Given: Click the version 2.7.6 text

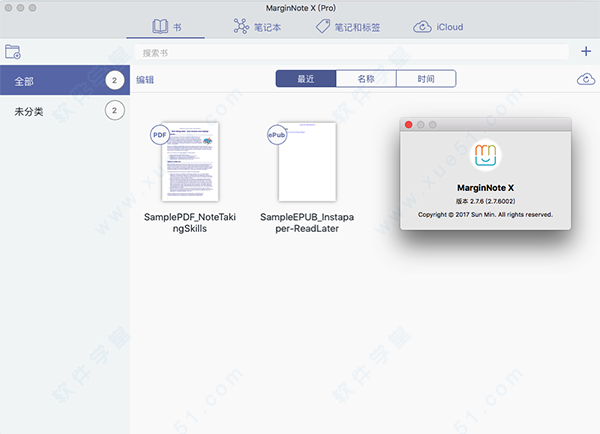Looking at the screenshot, I should tap(486, 201).
